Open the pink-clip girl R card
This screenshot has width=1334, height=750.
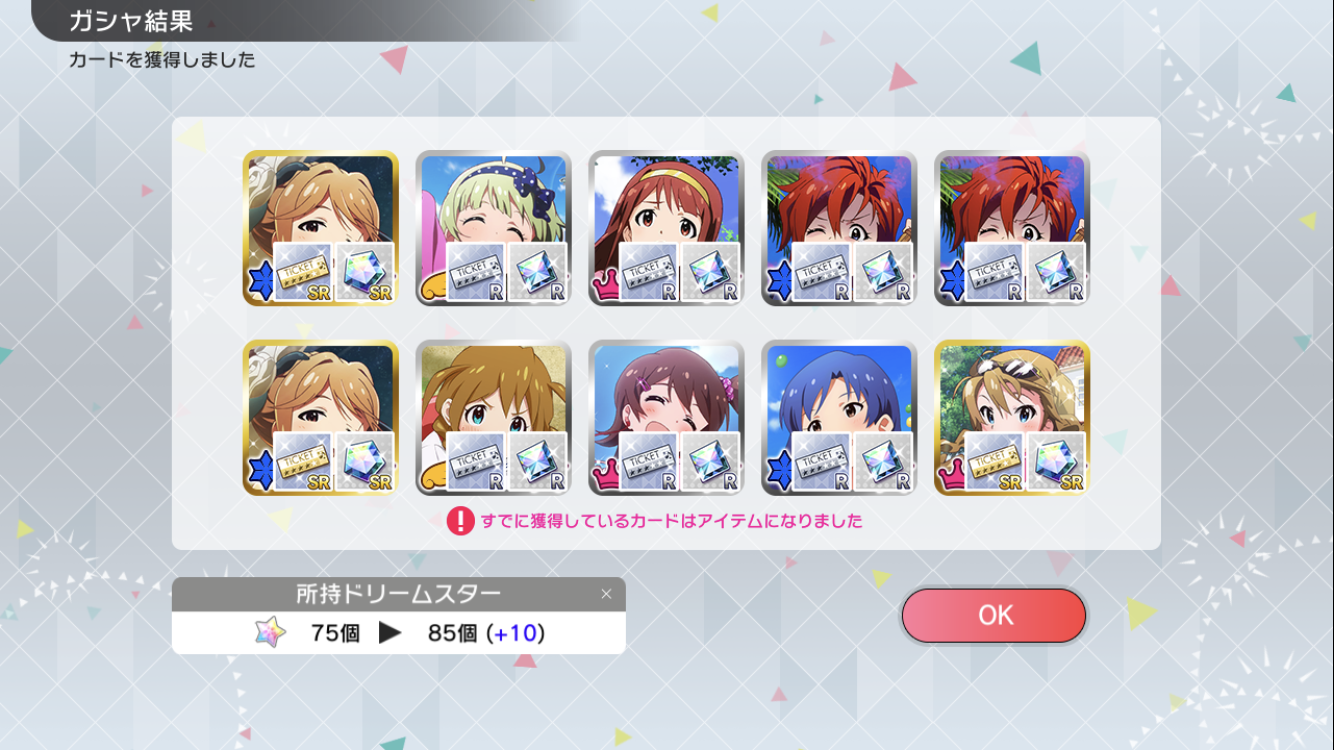point(666,417)
